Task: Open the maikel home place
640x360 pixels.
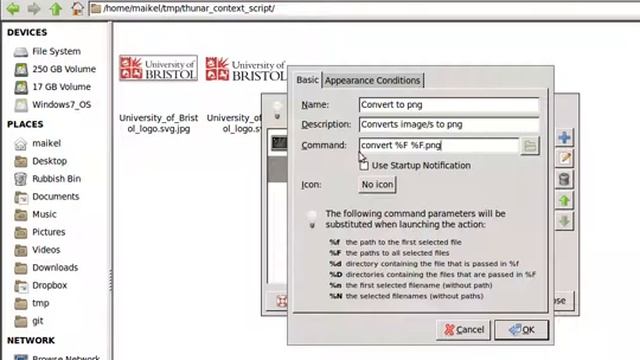Action: coord(46,143)
